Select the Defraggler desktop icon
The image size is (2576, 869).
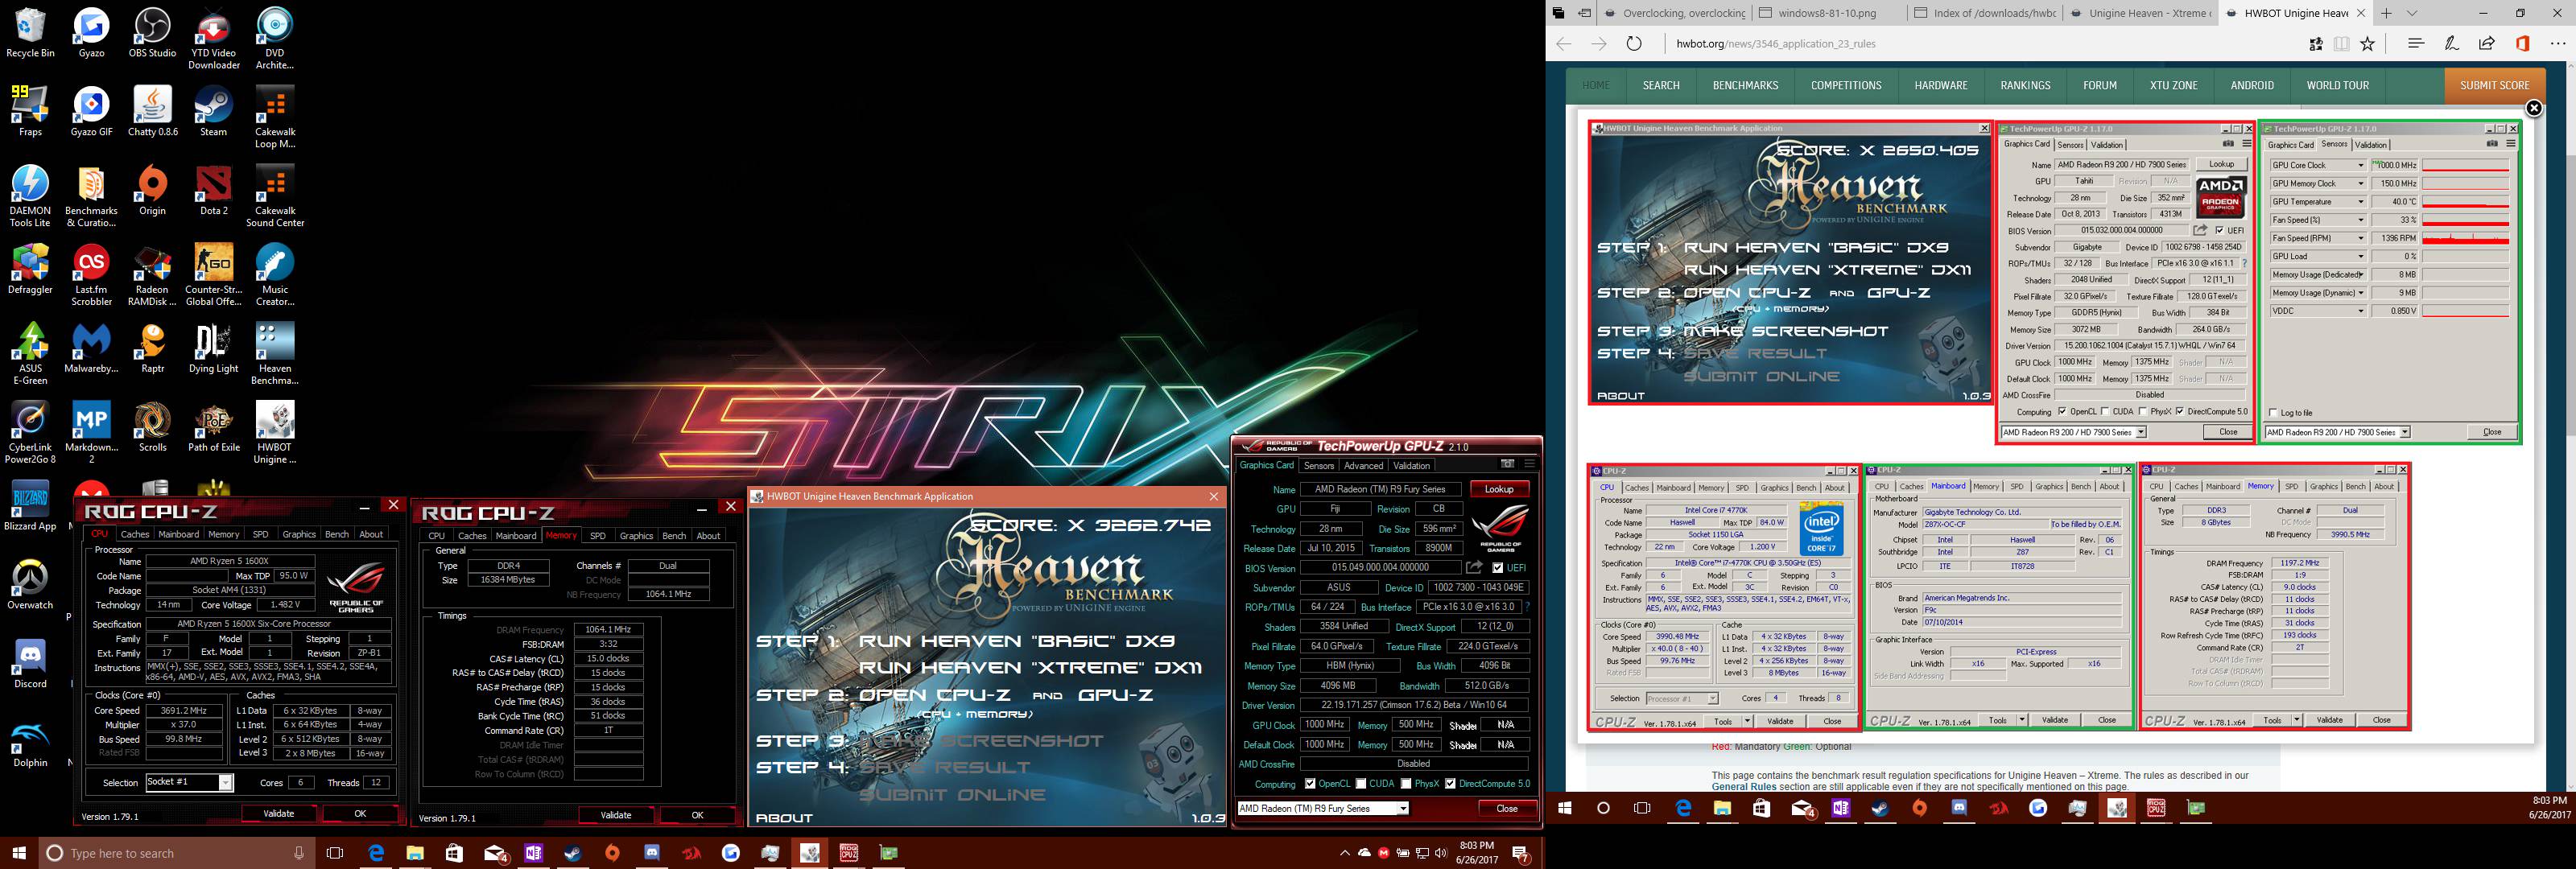[30, 269]
